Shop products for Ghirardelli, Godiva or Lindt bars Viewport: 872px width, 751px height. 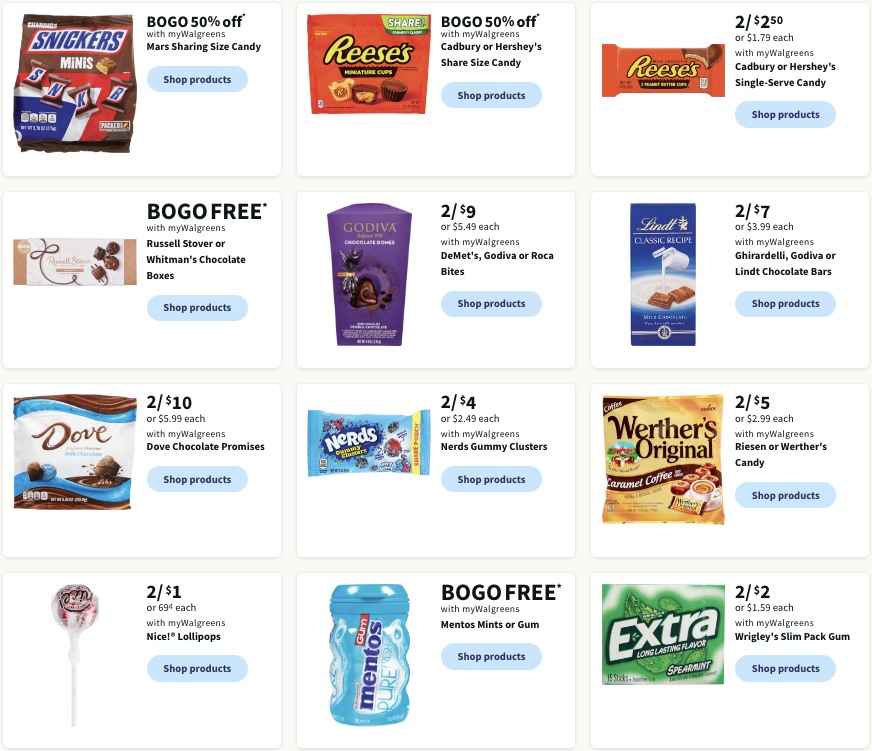(785, 304)
